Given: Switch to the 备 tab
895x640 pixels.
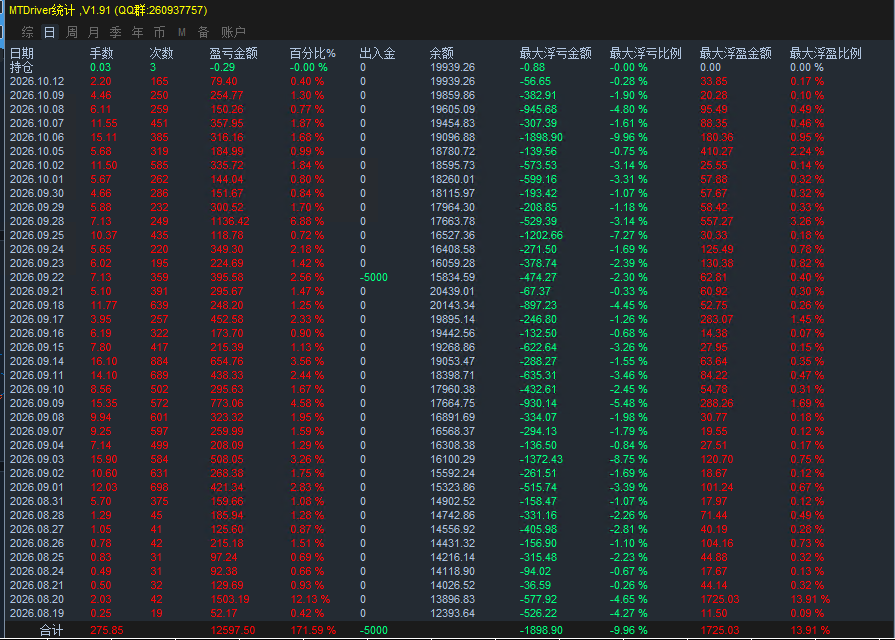Looking at the screenshot, I should tap(204, 32).
